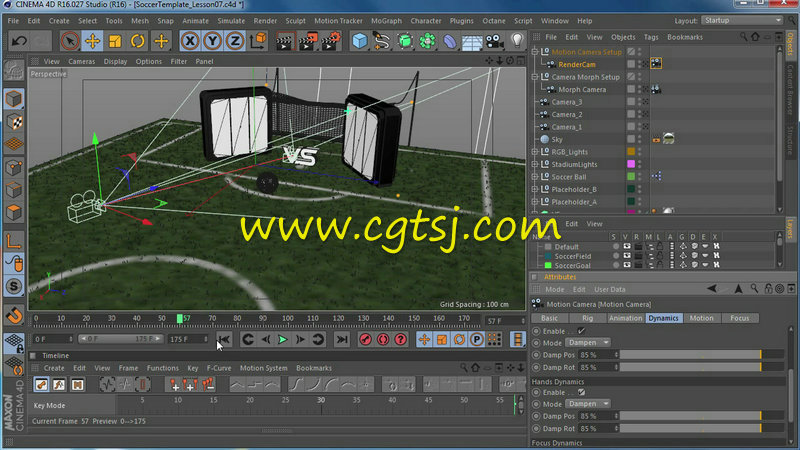Expand the Placeholder_B group
This screenshot has height=450, width=800.
coord(535,189)
